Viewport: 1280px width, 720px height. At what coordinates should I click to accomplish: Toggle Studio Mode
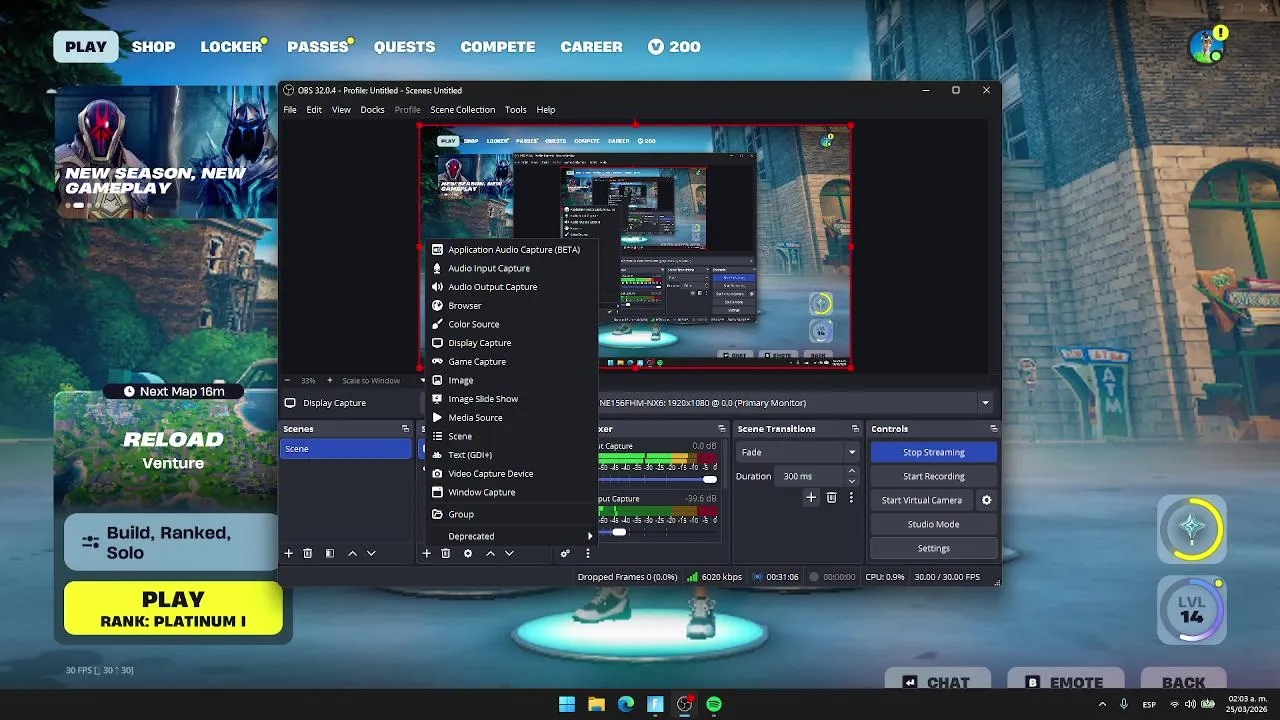click(x=933, y=524)
